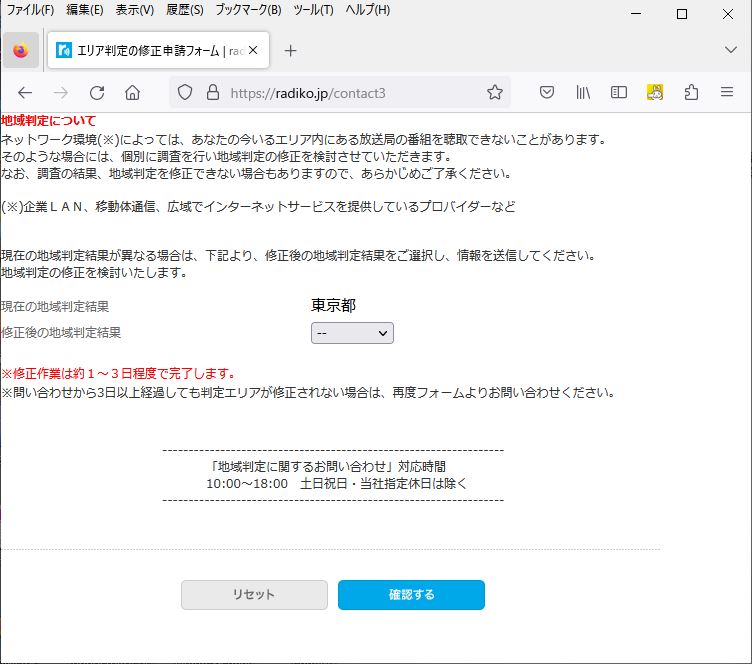Click the yellow extension icon in toolbar

click(x=655, y=93)
